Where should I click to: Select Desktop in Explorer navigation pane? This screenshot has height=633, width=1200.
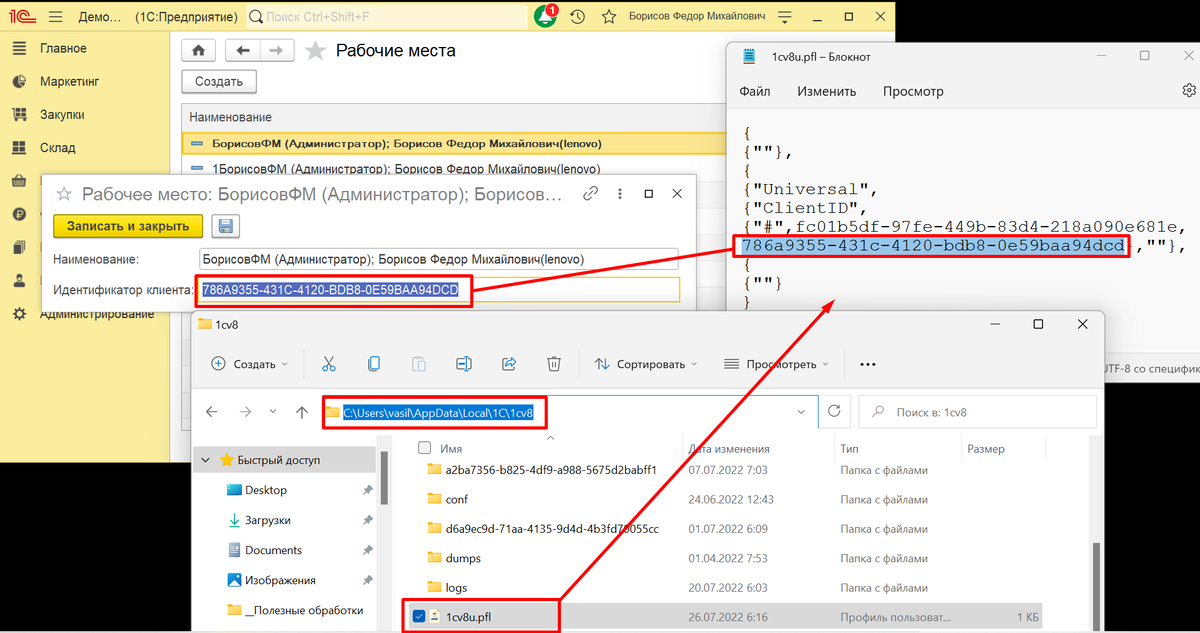[x=266, y=490]
